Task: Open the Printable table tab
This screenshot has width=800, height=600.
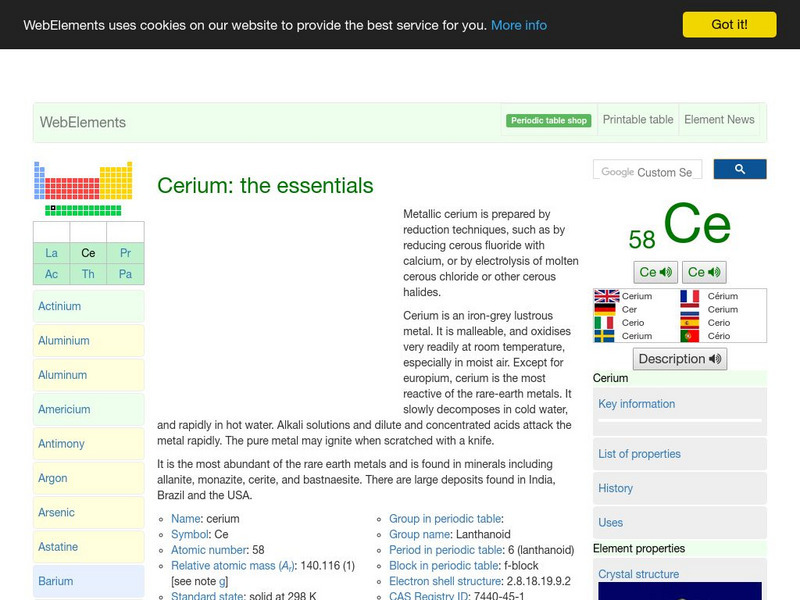Action: 637,119
